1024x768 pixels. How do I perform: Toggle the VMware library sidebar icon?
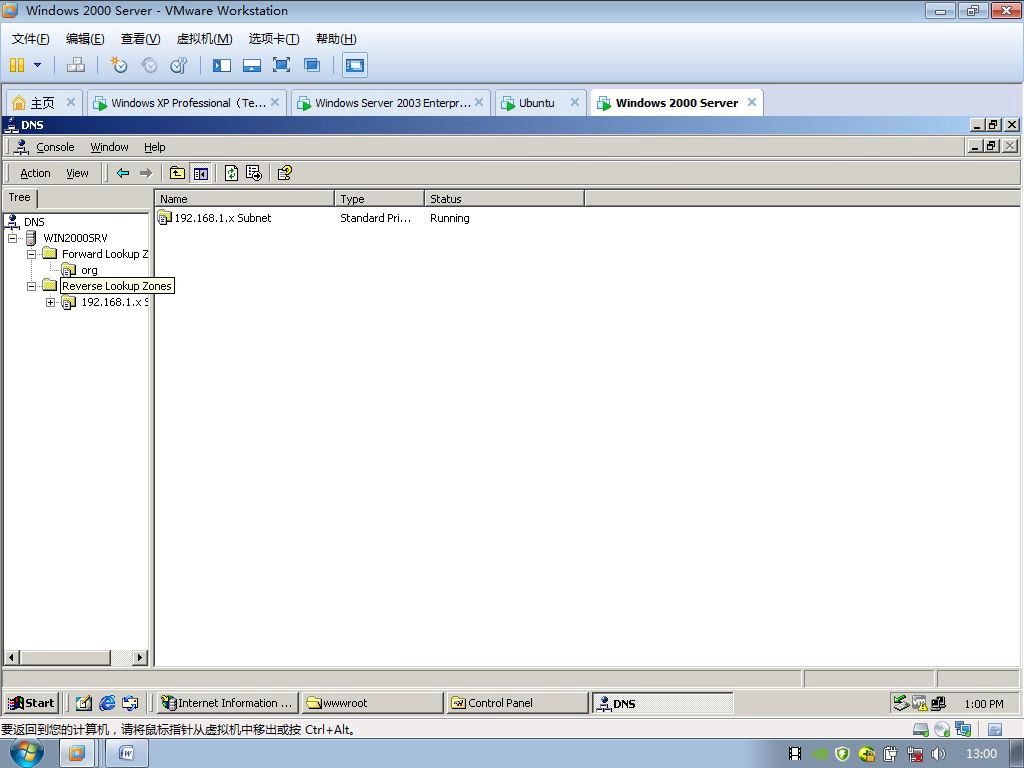222,65
